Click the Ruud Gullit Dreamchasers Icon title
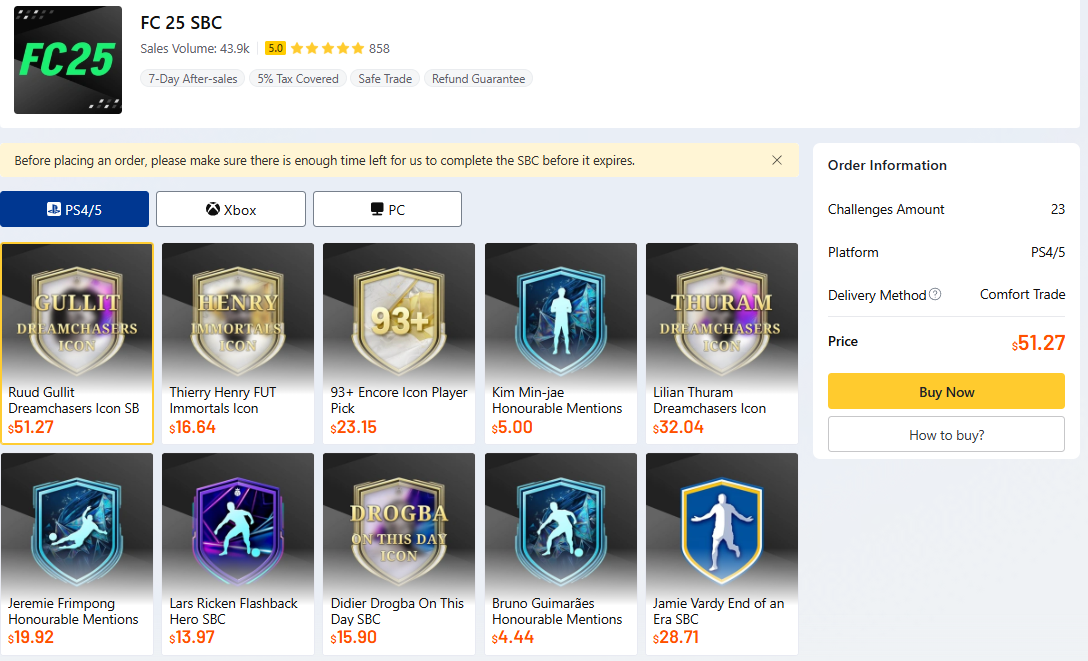The height and width of the screenshot is (661, 1088). [x=74, y=400]
